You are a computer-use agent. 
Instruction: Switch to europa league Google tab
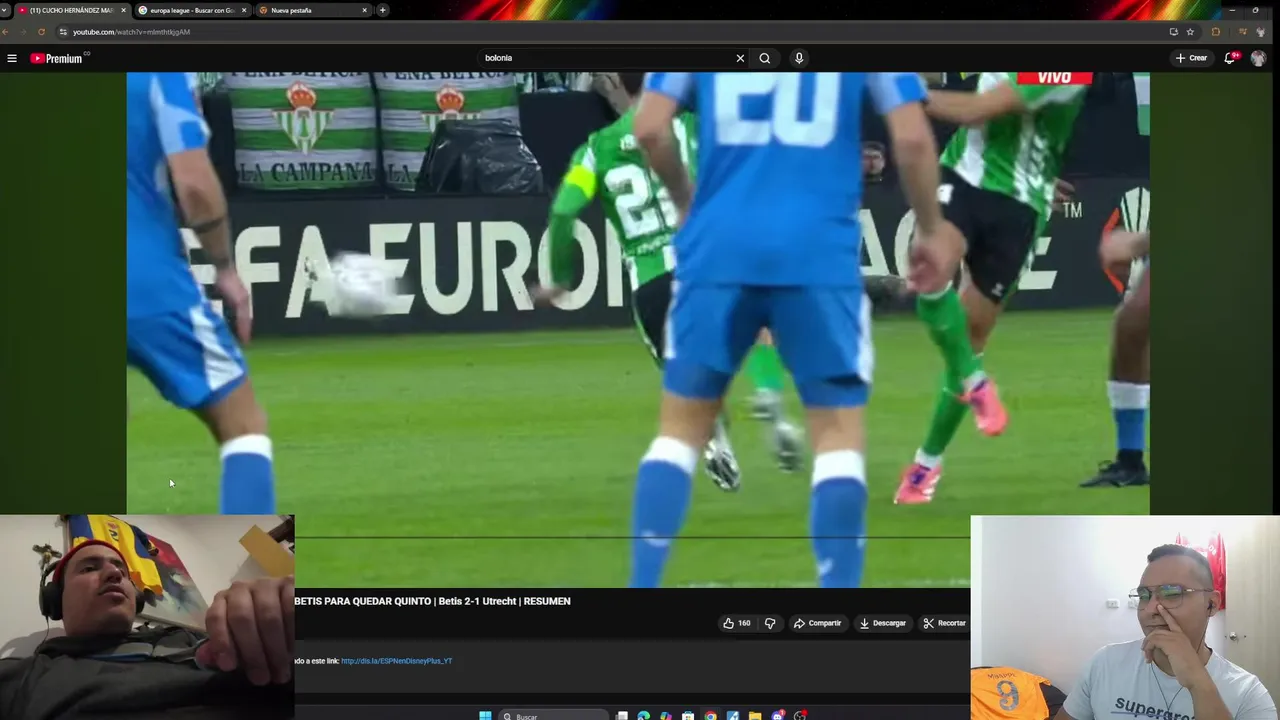(x=191, y=10)
